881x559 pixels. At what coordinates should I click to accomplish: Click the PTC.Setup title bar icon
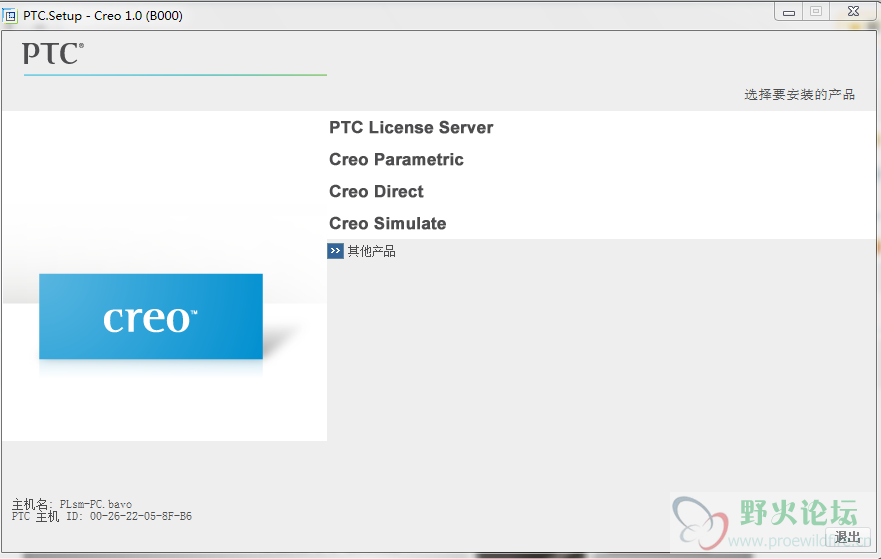10,16
